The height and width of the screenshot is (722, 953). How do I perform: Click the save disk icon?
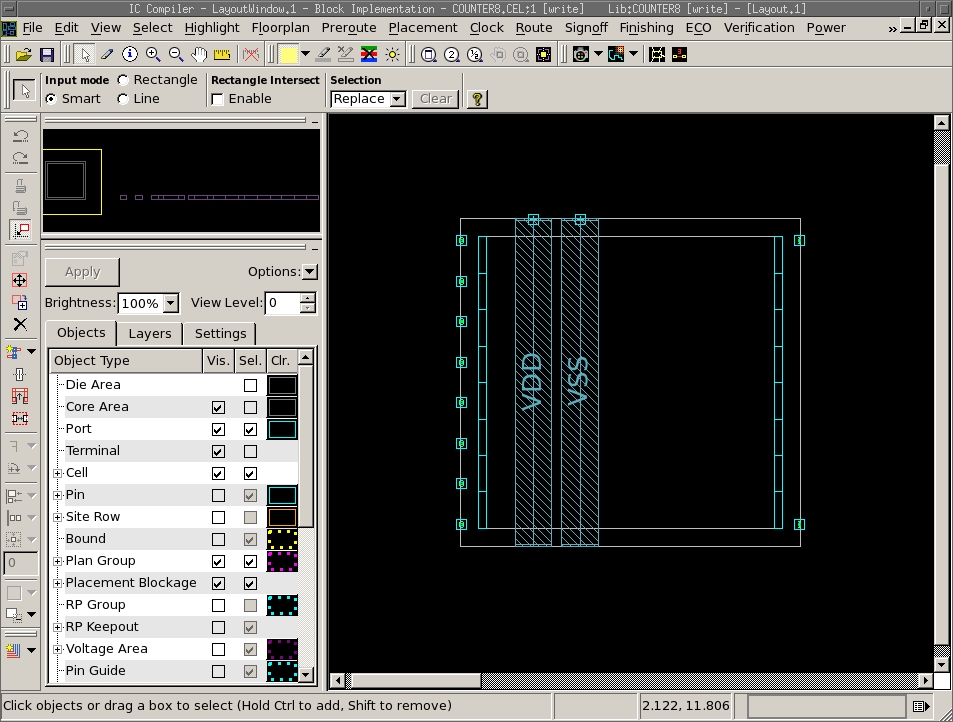click(46, 54)
